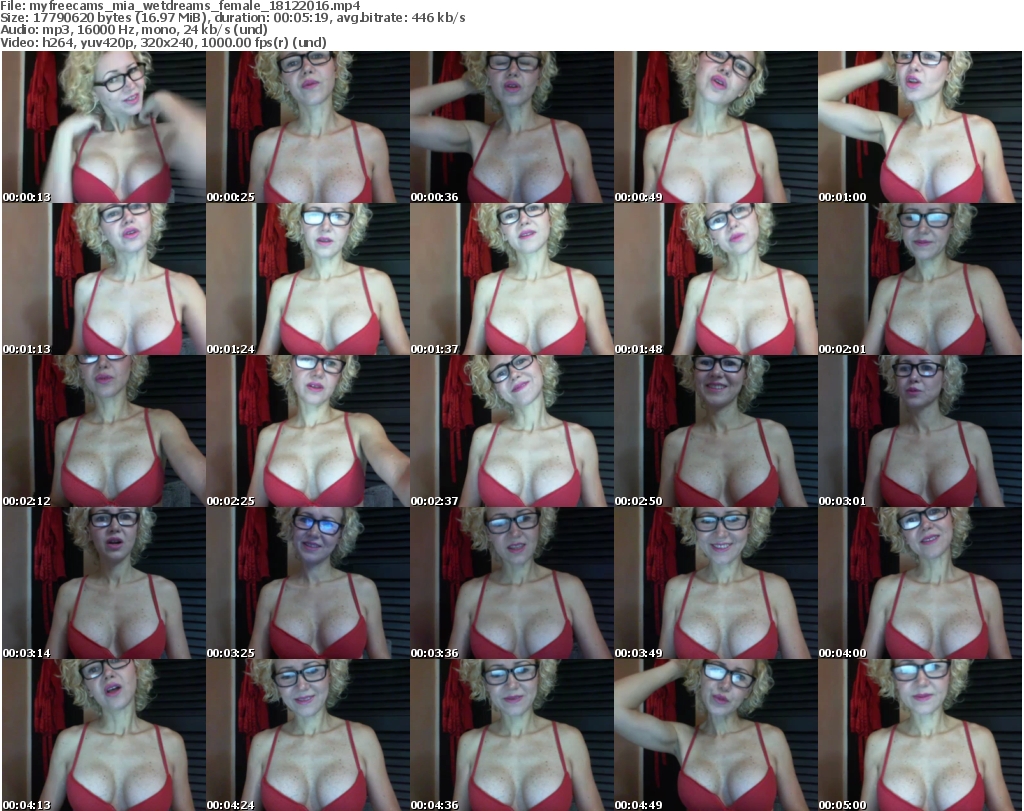Select the thumbnail frame timestamped 00:00:49
The width and height of the screenshot is (1024, 811).
[x=716, y=127]
